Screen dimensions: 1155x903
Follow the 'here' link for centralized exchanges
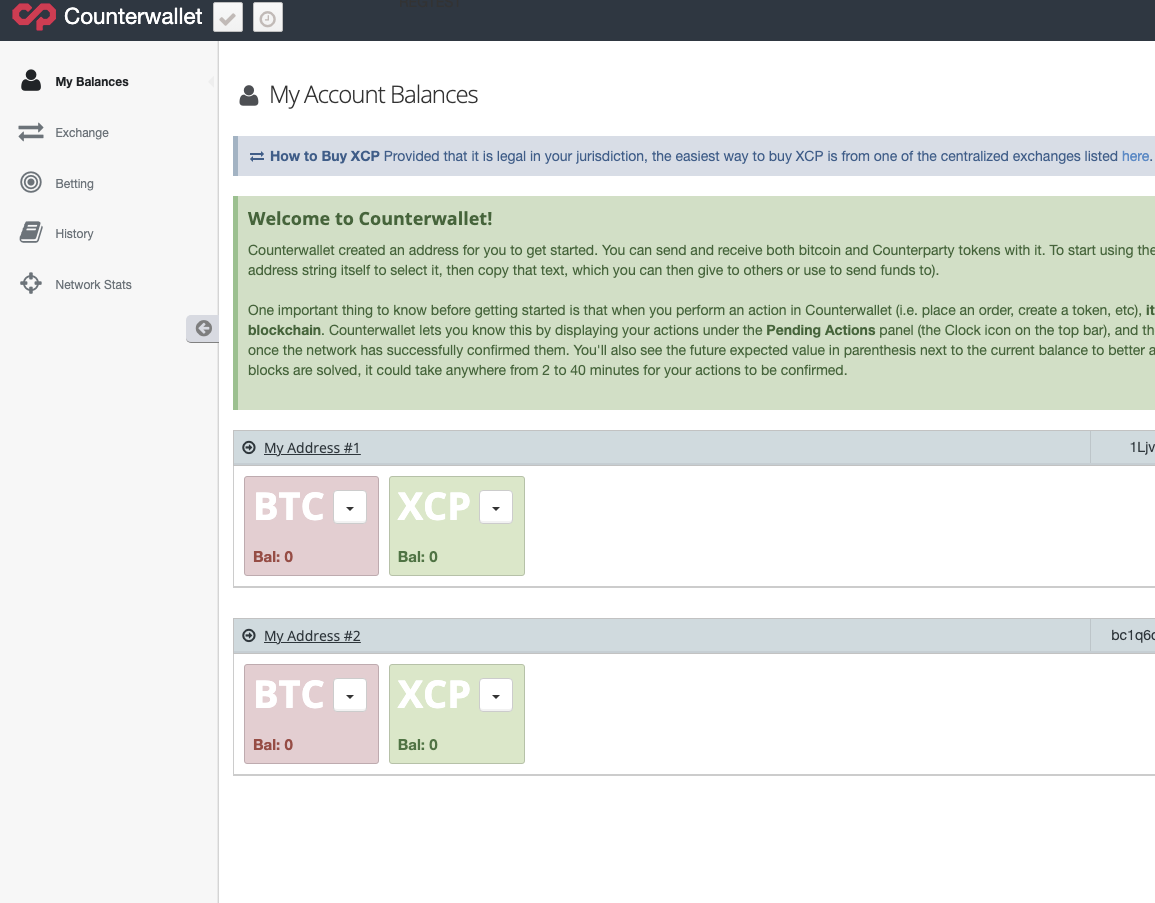pyautogui.click(x=1135, y=156)
